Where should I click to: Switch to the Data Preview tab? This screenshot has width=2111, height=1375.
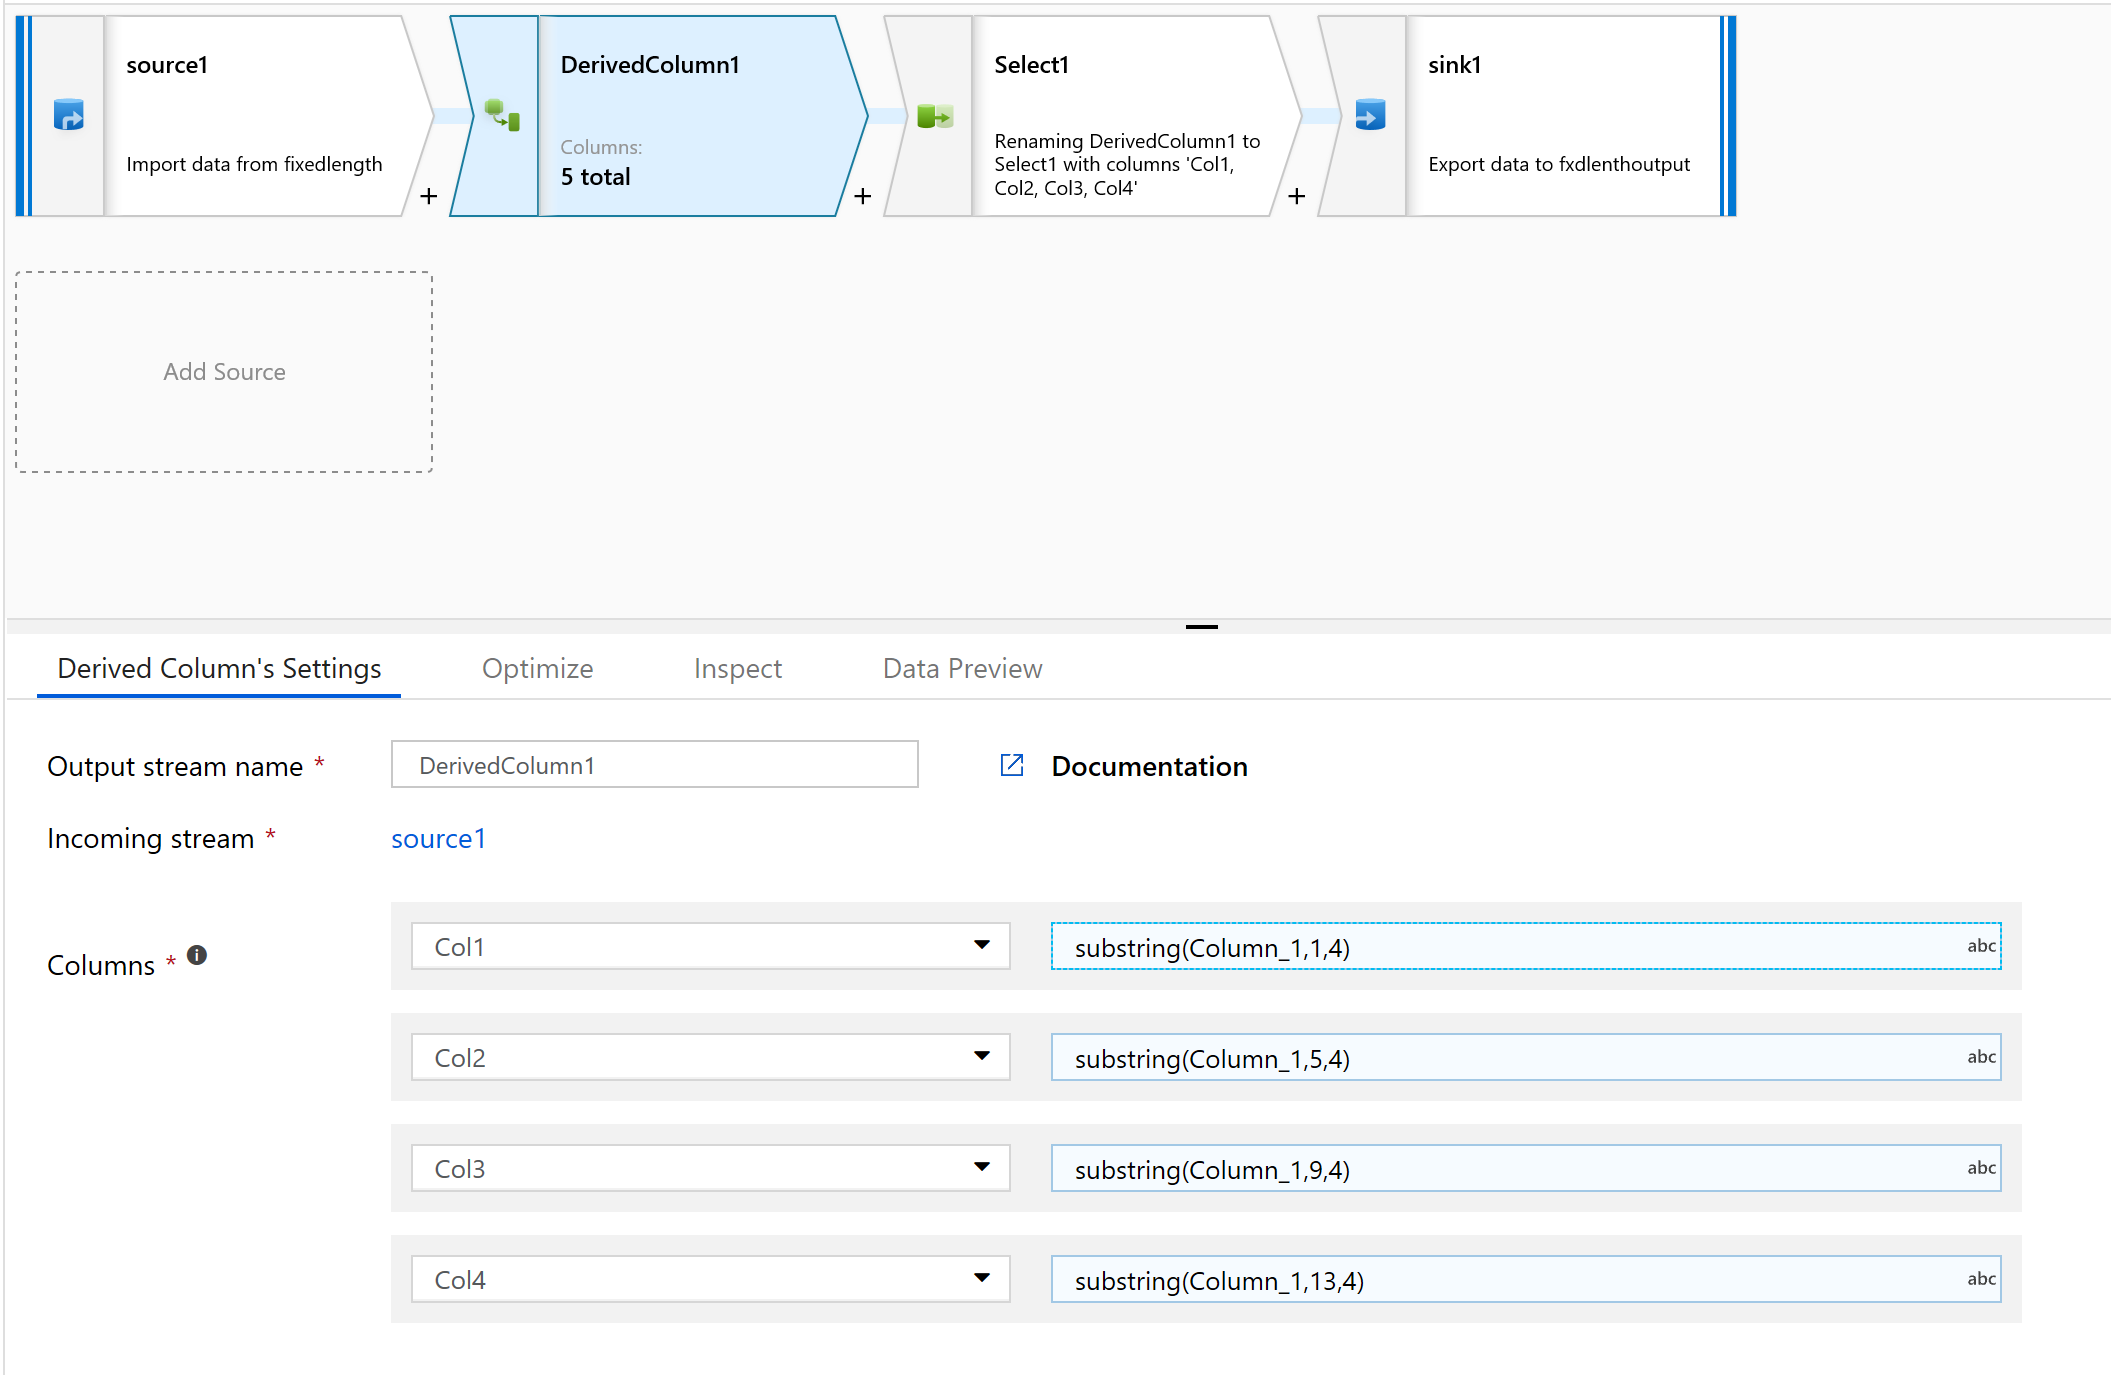click(x=962, y=668)
